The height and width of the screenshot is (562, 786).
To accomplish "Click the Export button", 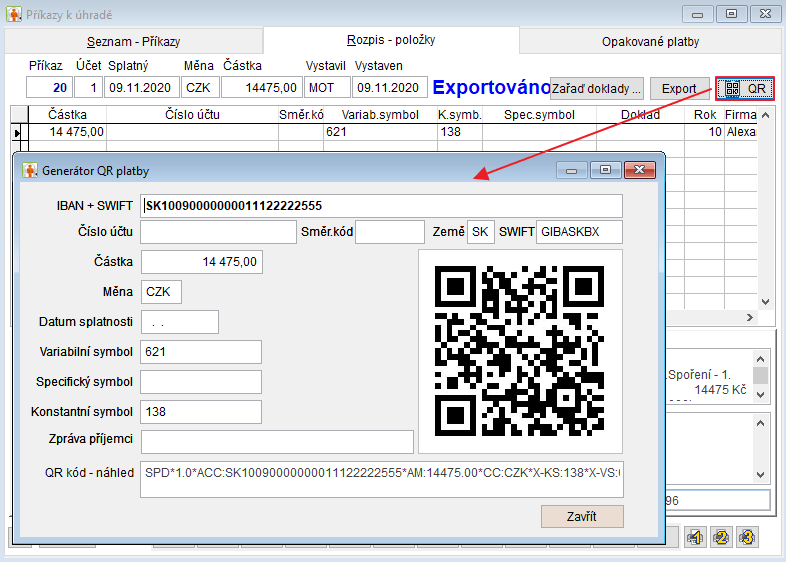I will tap(679, 89).
